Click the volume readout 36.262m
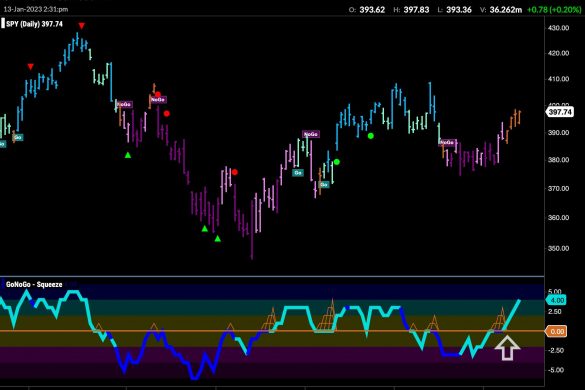Screen dimensions: 585x390 click(x=506, y=10)
